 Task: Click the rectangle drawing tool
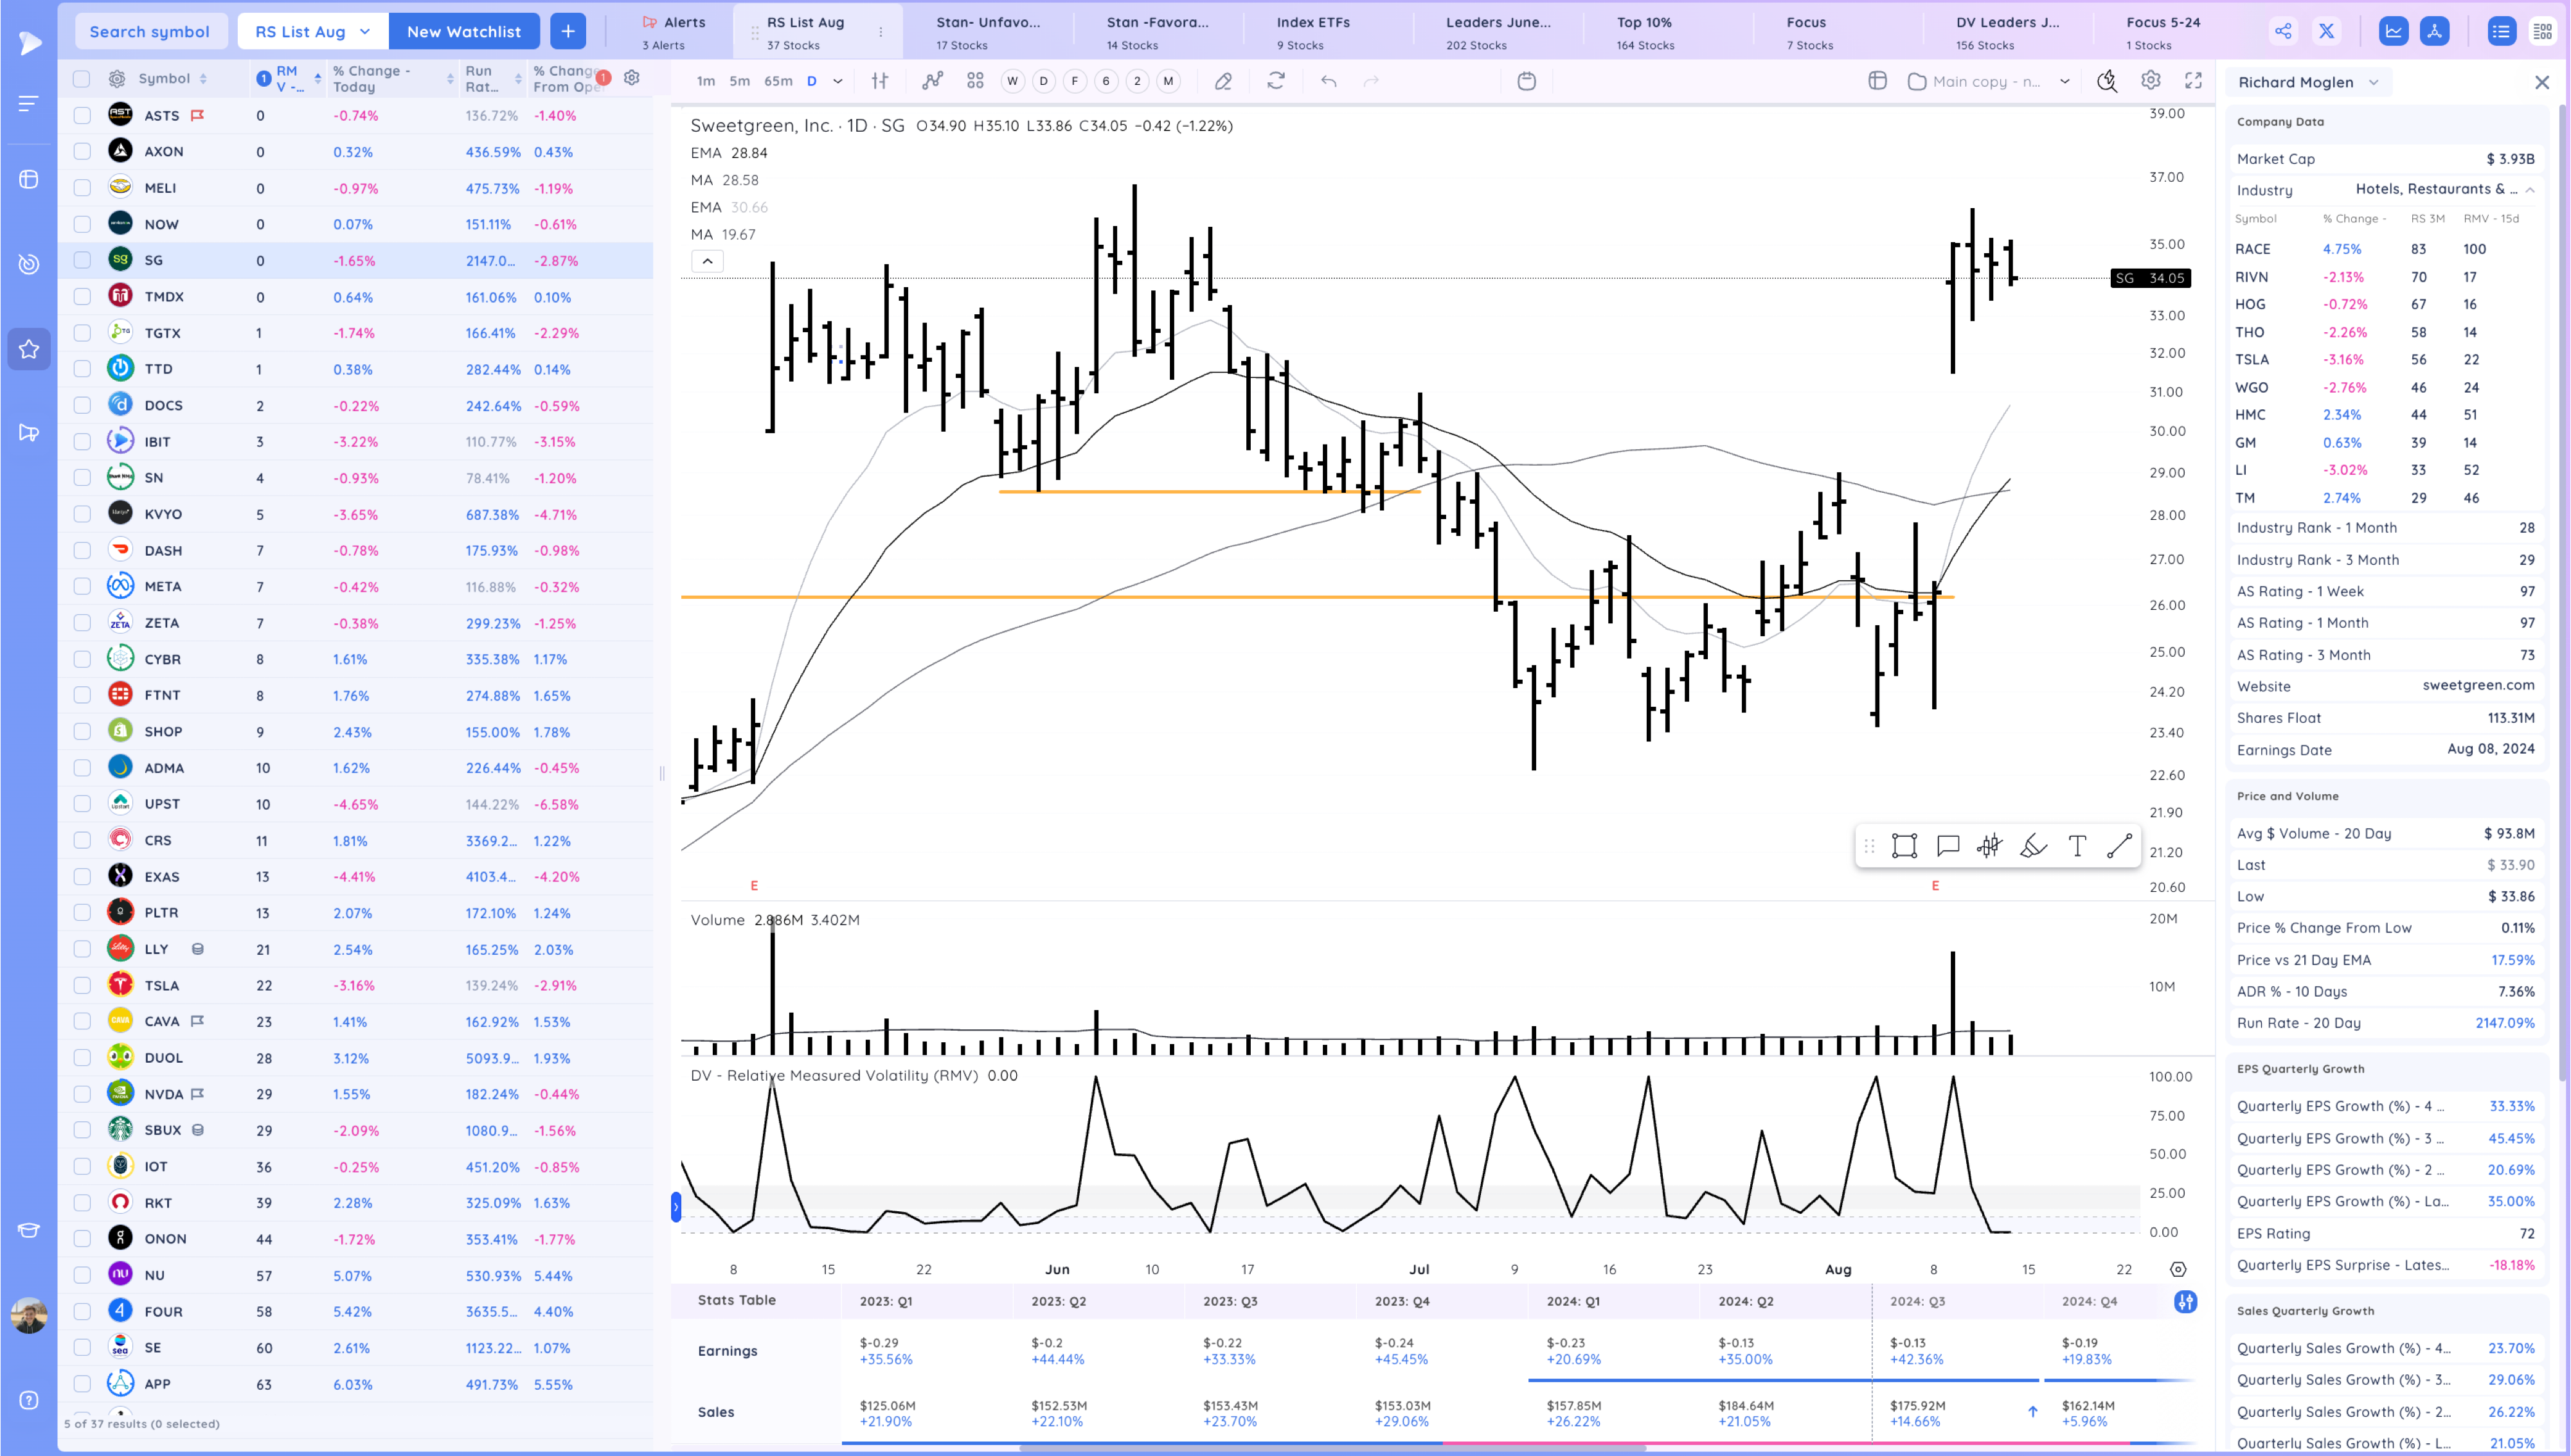(x=1904, y=846)
